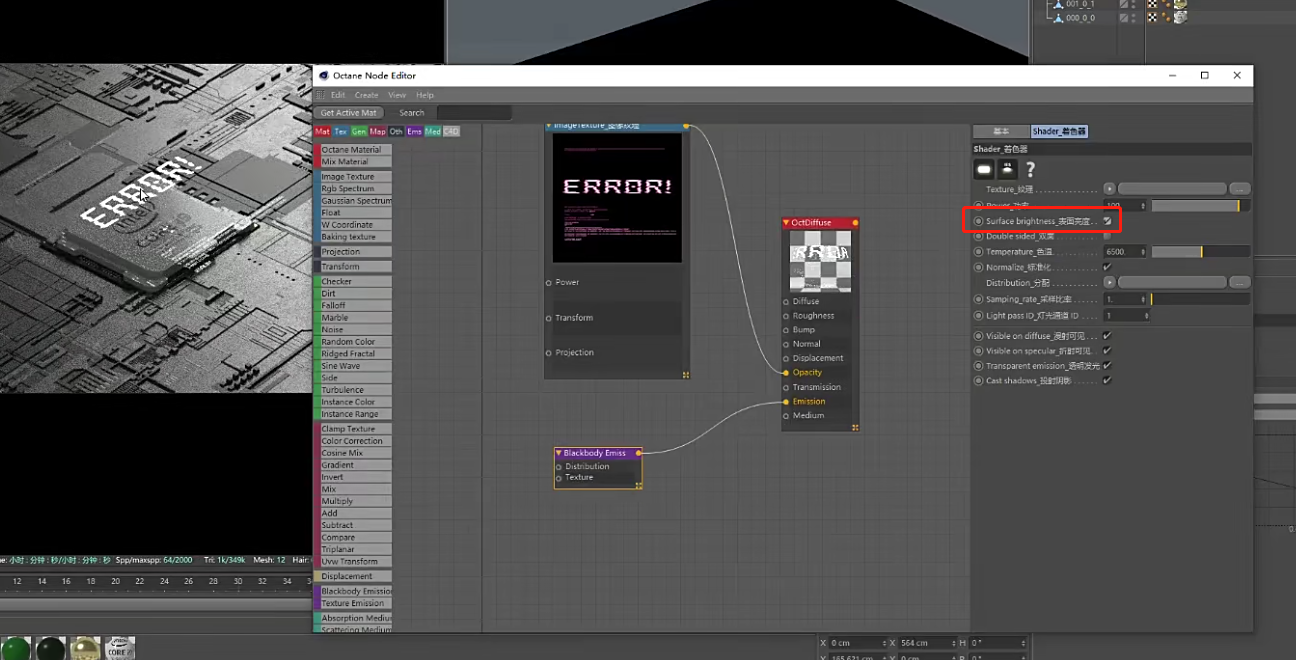Toggle the Ems node filter tag

coord(414,132)
